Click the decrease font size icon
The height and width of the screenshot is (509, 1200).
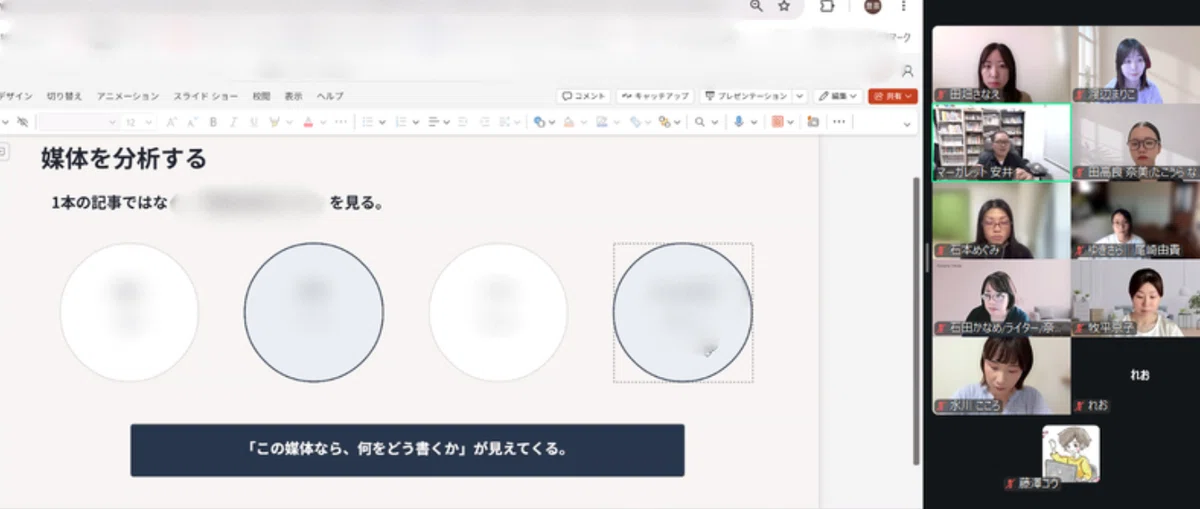click(x=192, y=122)
